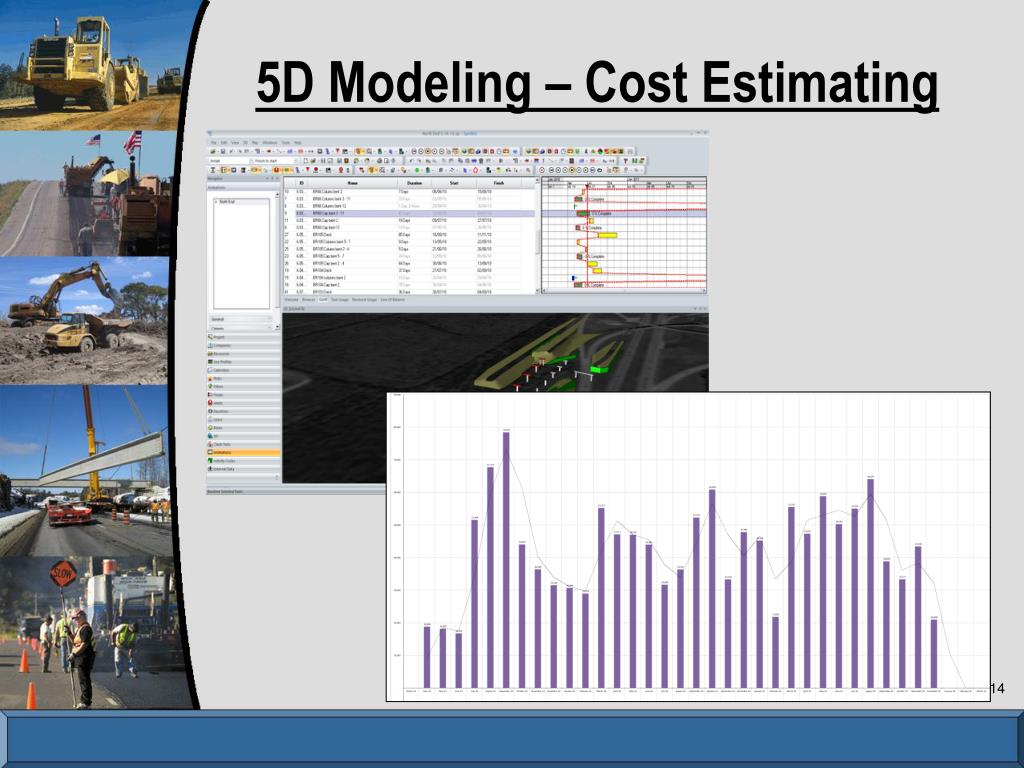Expand the North End tree node
The image size is (1024, 768).
[216, 202]
